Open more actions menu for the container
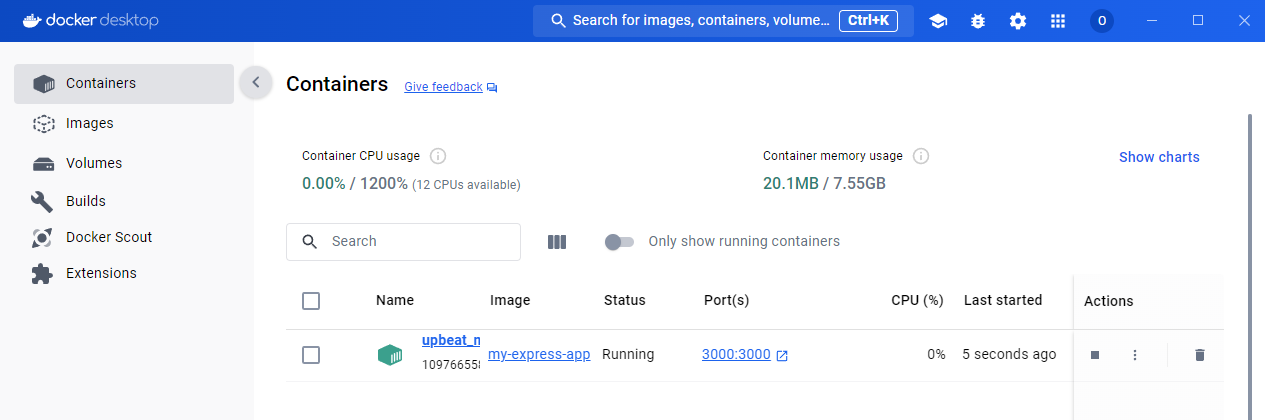Image resolution: width=1265 pixels, height=420 pixels. [x=1135, y=354]
